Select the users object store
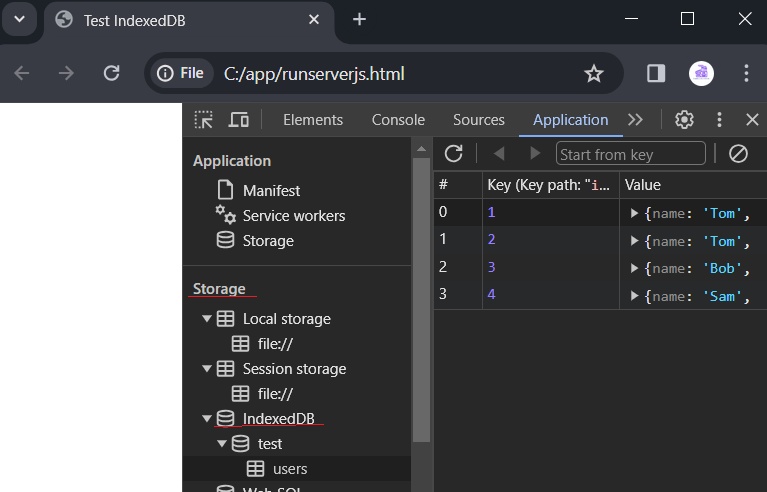Viewport: 767px width, 492px height. coord(290,469)
